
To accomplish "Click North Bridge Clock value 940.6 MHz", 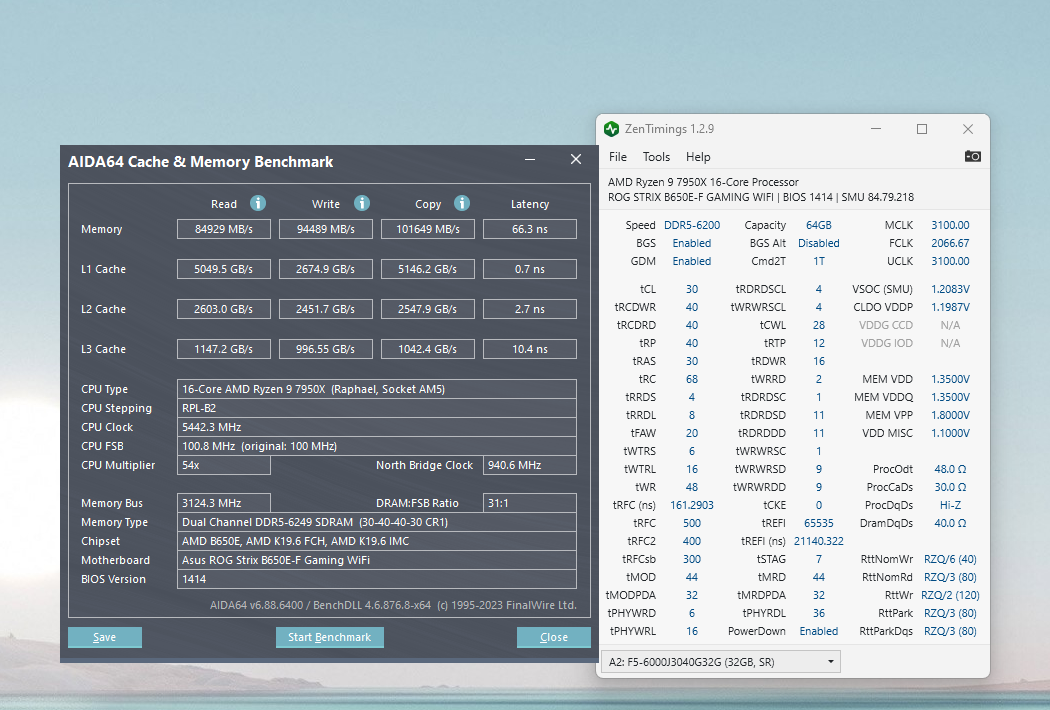I will point(530,465).
